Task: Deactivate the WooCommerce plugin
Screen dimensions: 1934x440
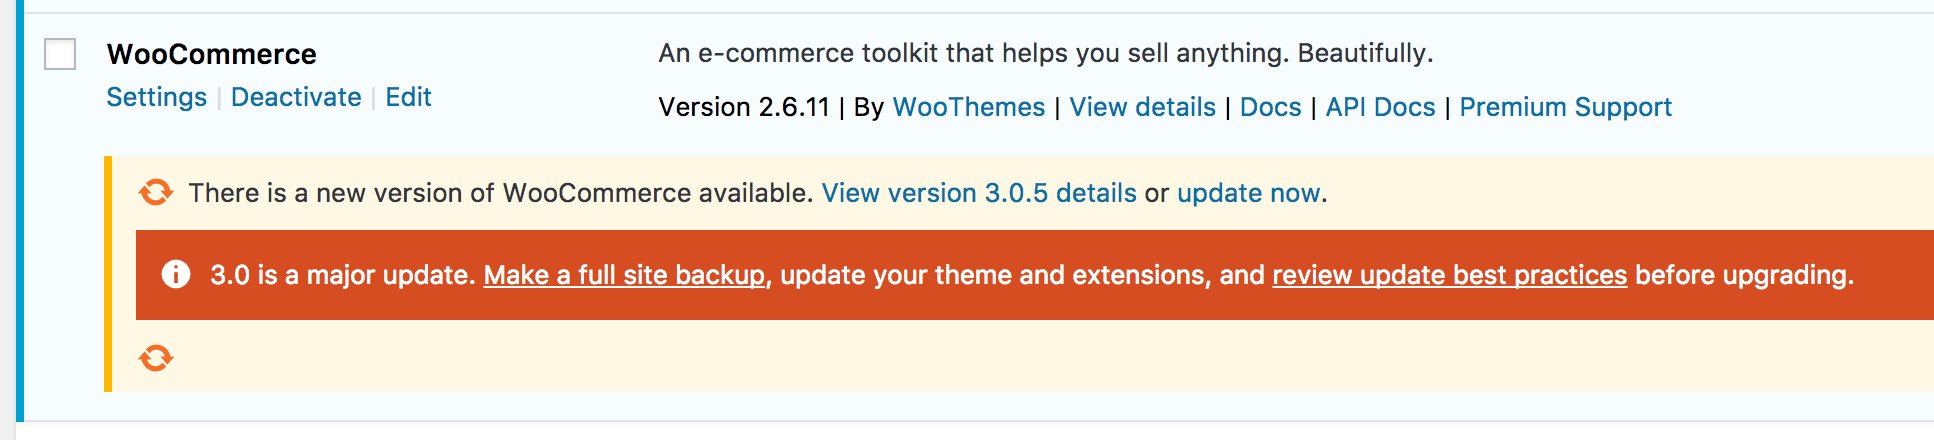Action: (x=296, y=97)
